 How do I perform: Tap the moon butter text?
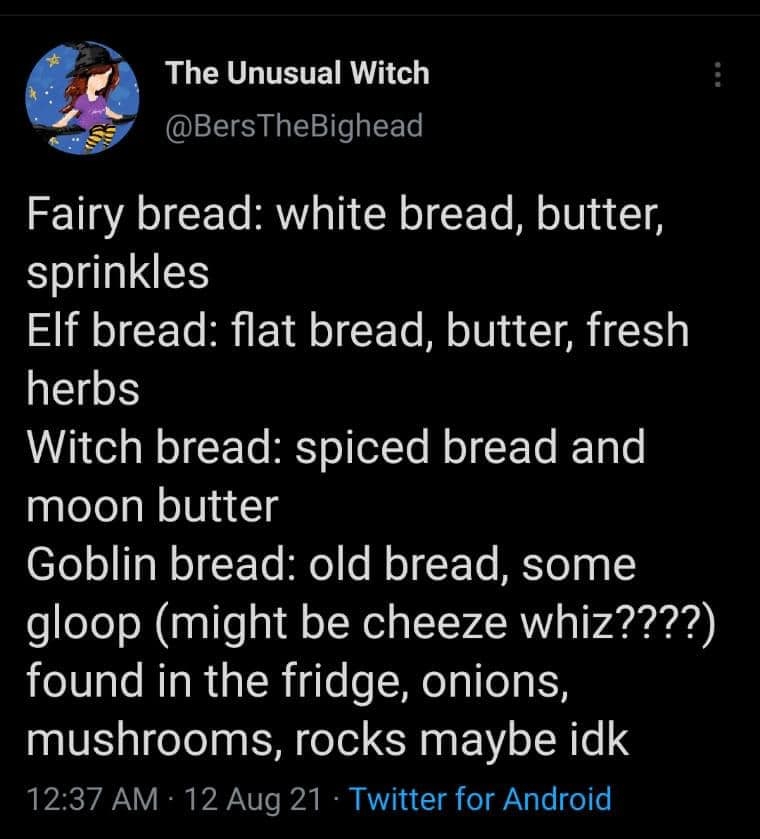153,506
